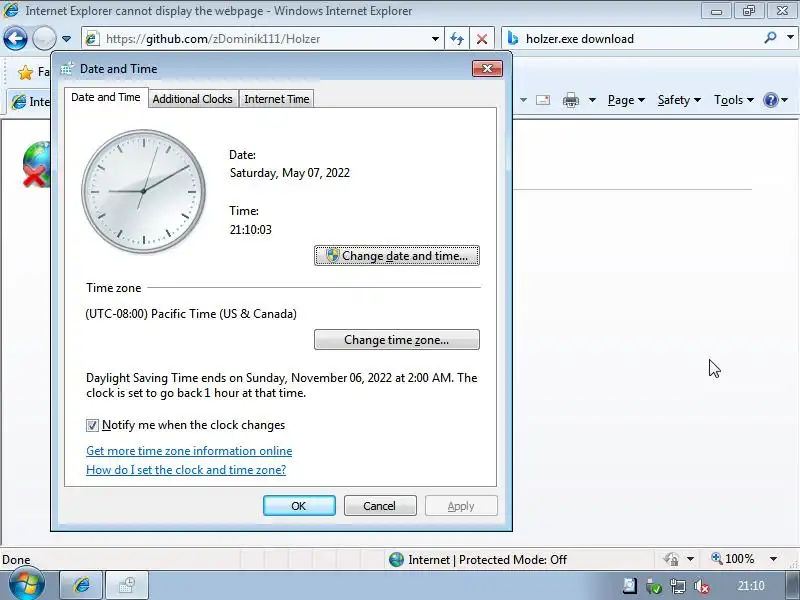This screenshot has width=800, height=600.
Task: Open the Safety menu
Action: pos(679,100)
